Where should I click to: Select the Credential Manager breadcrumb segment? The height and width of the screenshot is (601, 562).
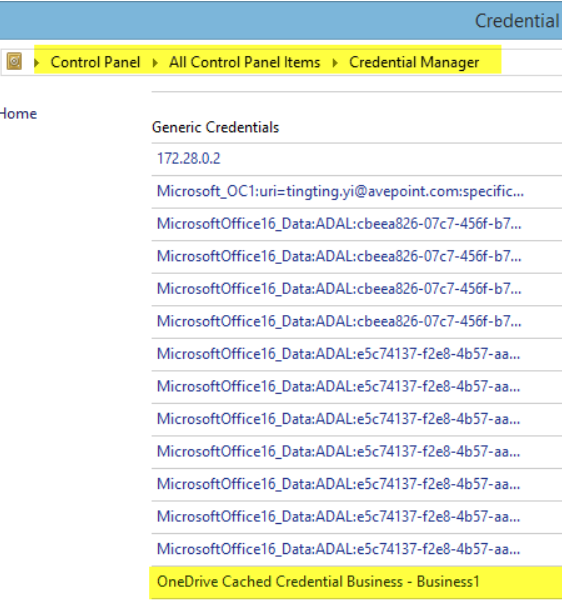tap(414, 62)
